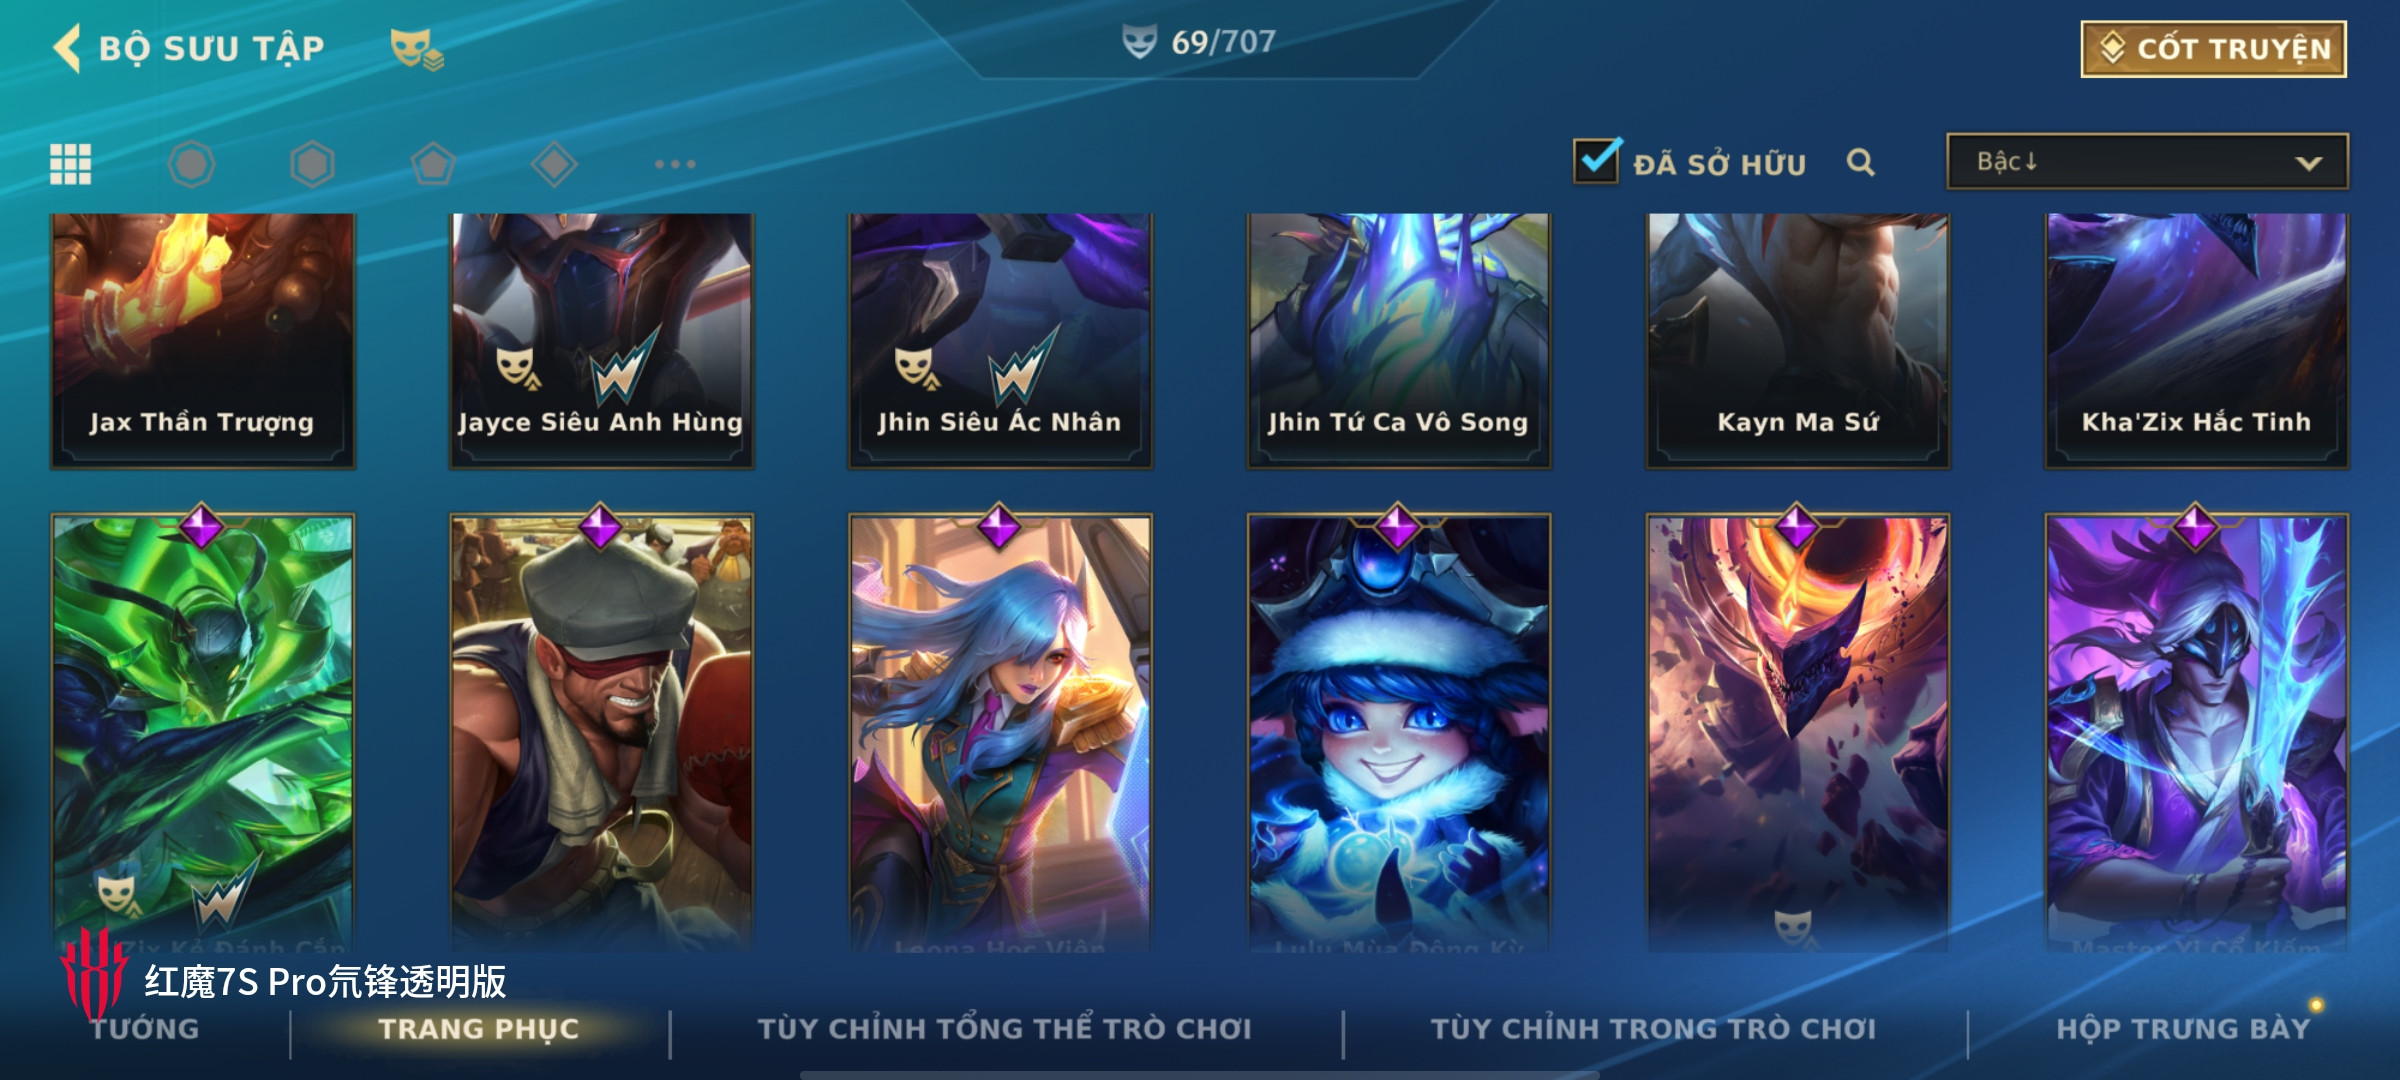This screenshot has height=1080, width=2400.
Task: Pick the diamond rarity filter icon
Action: 554,164
